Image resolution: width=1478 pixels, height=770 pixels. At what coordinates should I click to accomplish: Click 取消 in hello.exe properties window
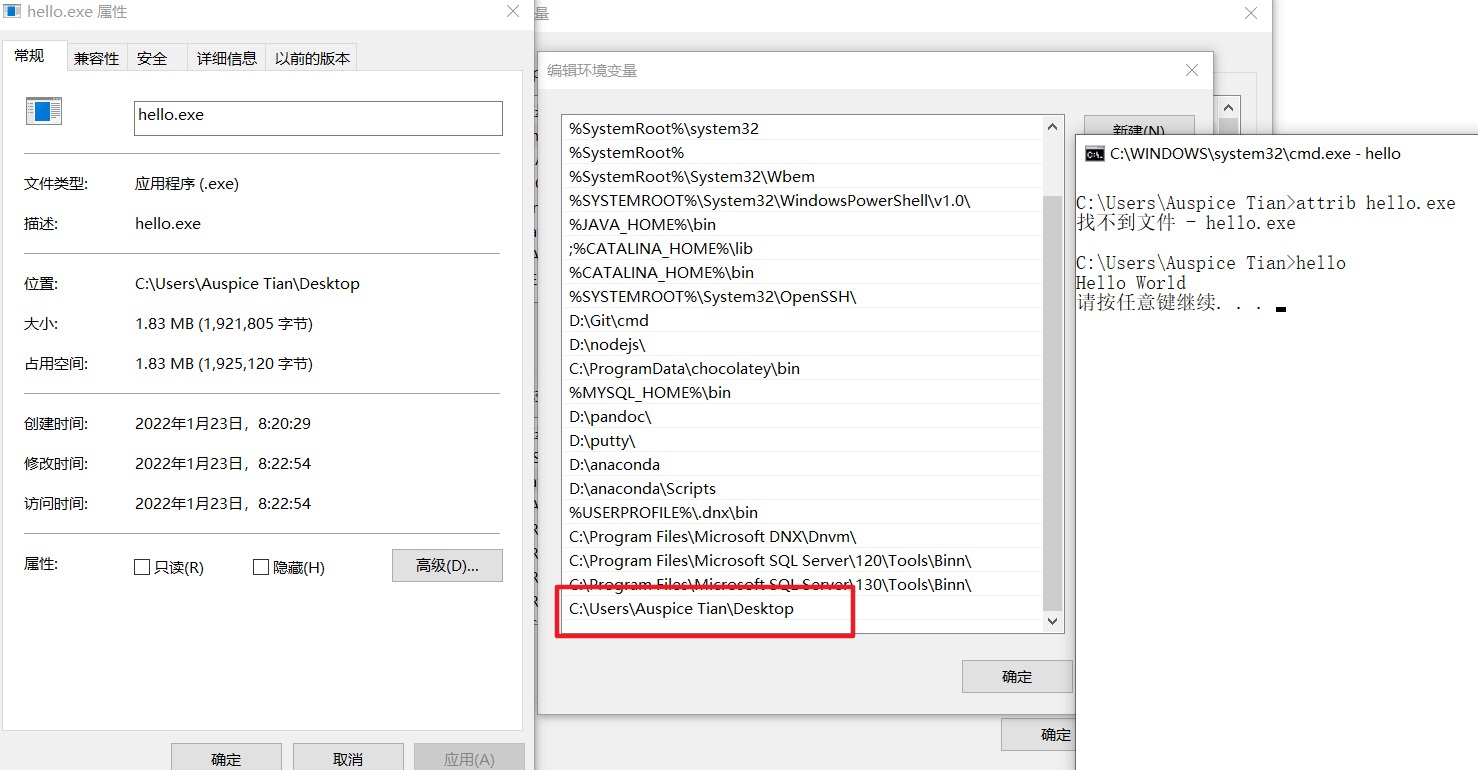point(348,758)
